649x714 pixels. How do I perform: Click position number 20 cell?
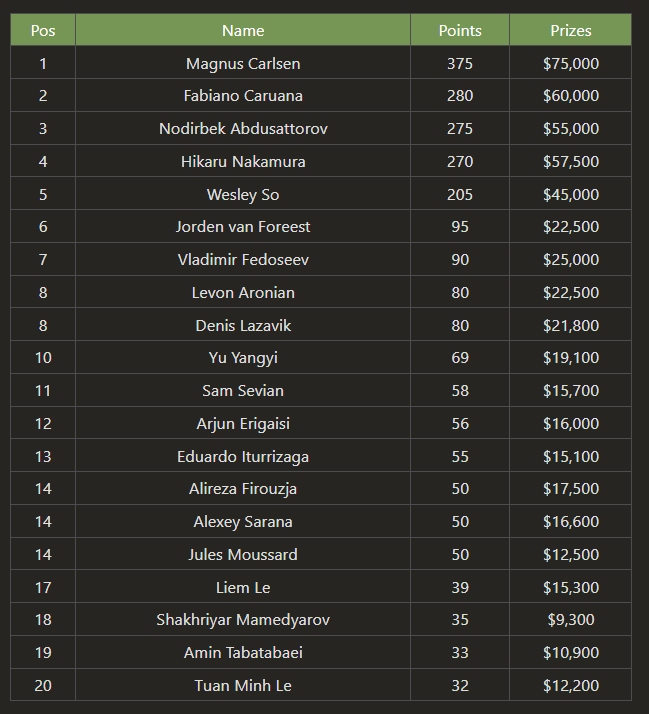pos(43,686)
